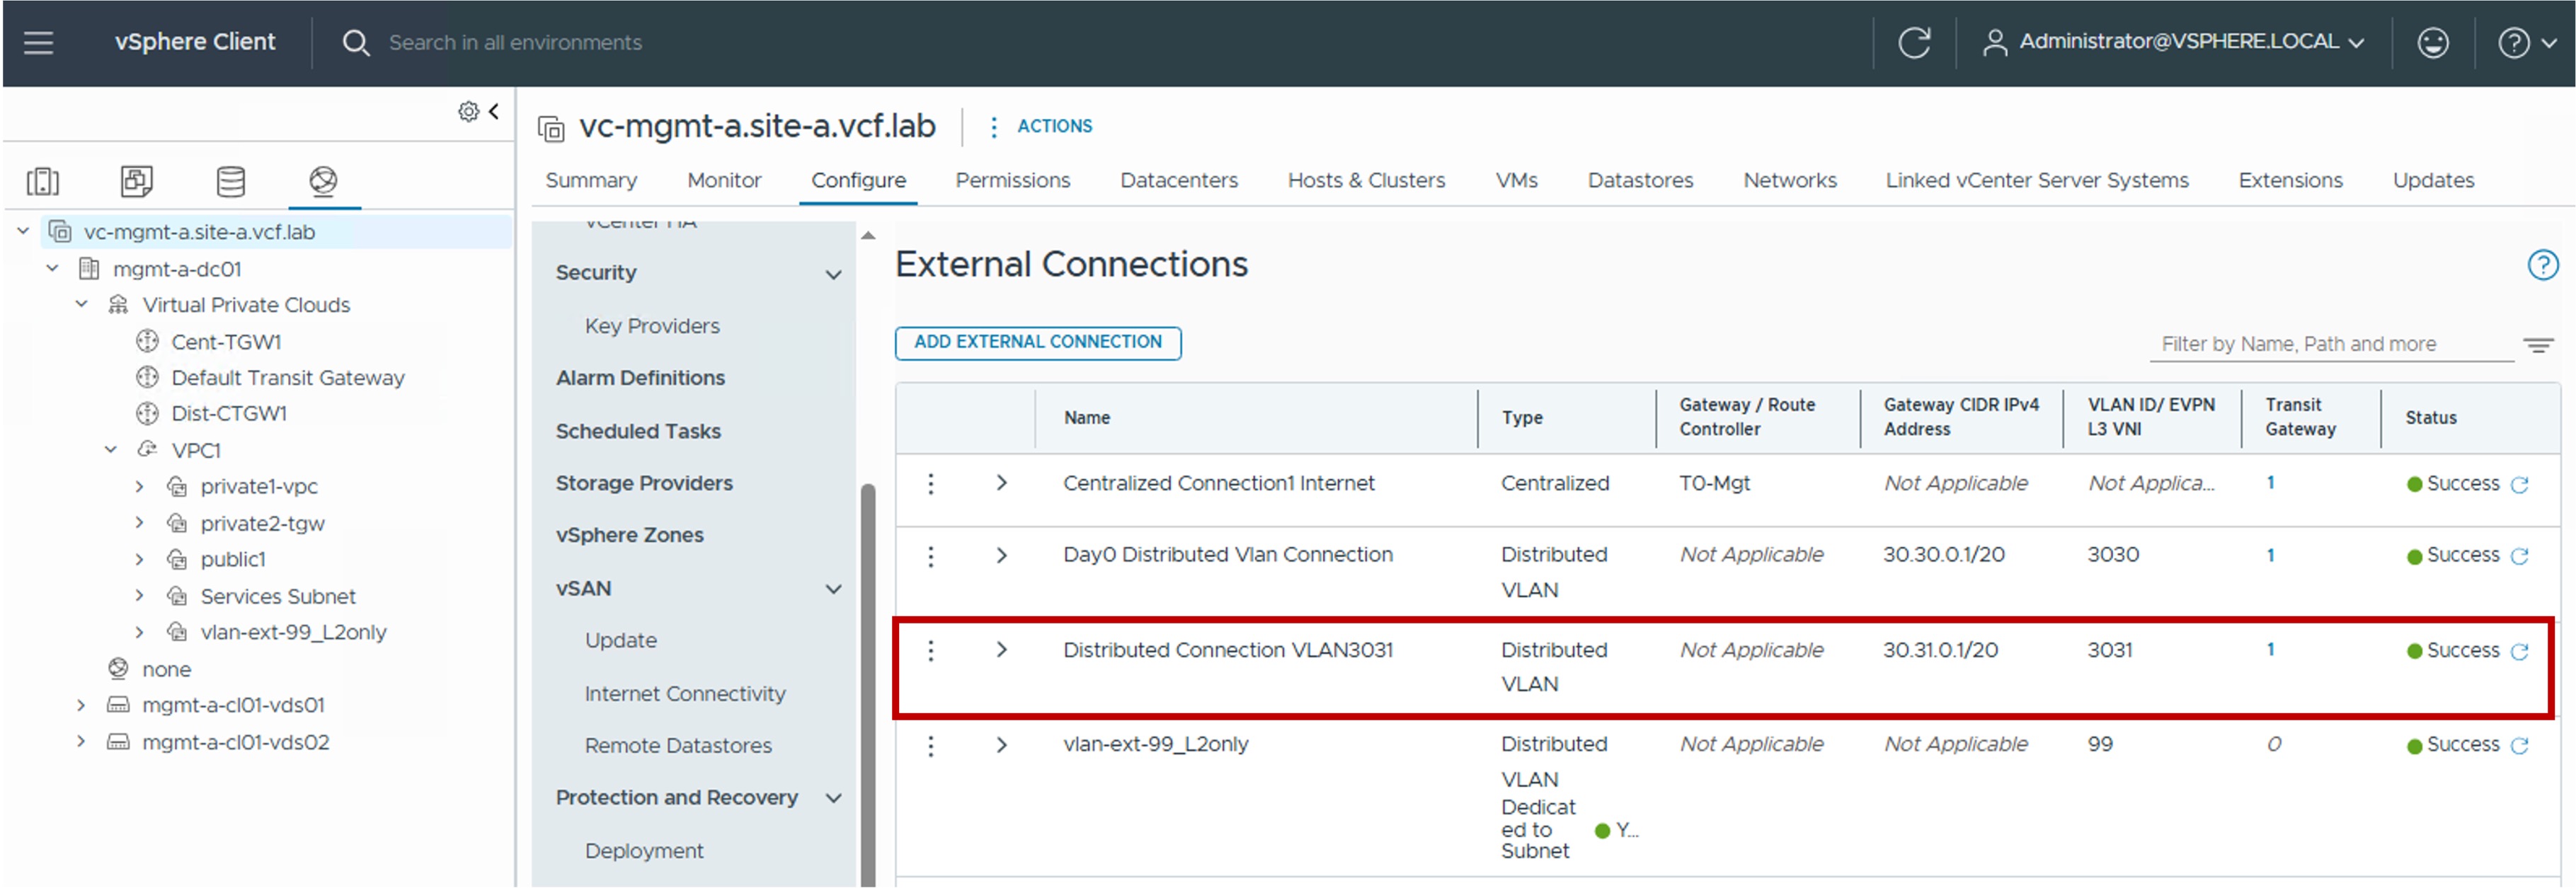
Task: Collapse the Protection and Recovery section
Action: click(x=833, y=799)
